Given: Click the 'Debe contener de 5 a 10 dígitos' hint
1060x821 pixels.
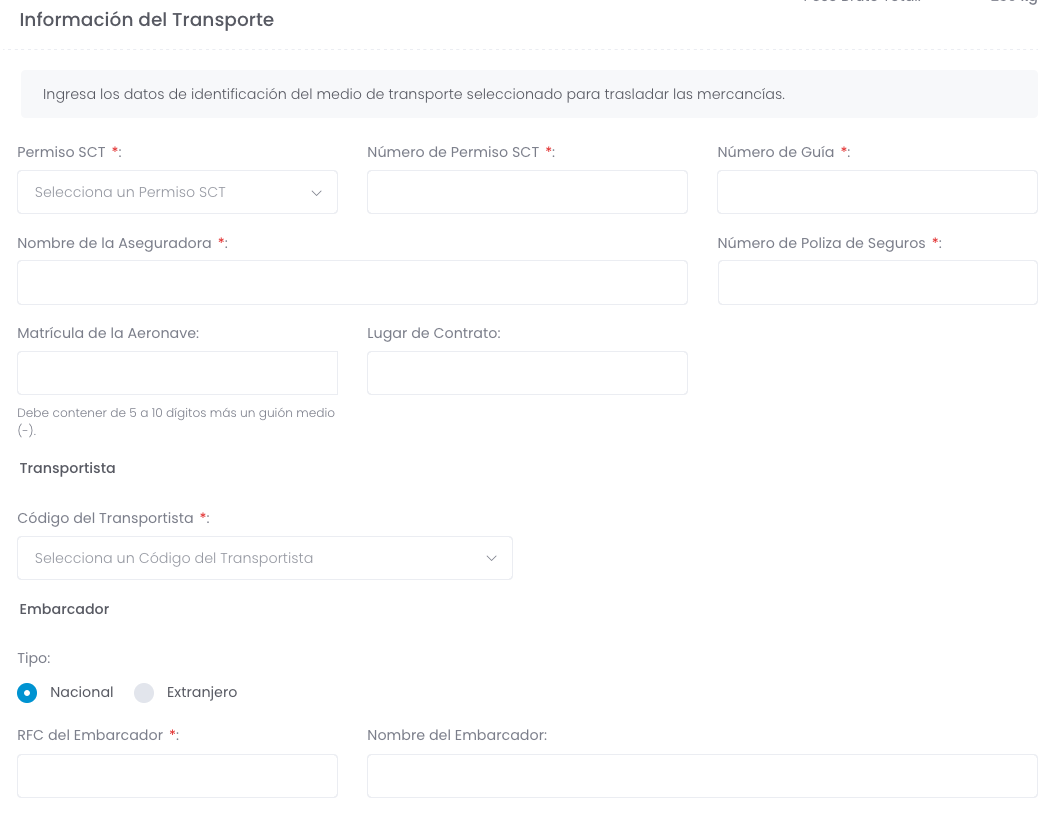Looking at the screenshot, I should pos(176,421).
